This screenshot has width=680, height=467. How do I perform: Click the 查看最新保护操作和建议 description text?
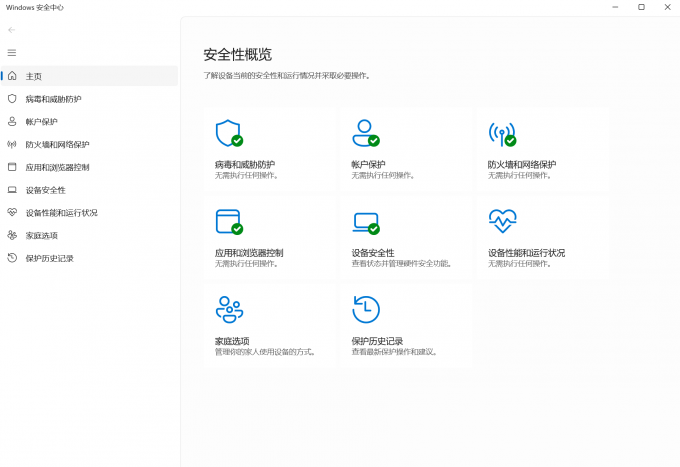click(x=394, y=352)
